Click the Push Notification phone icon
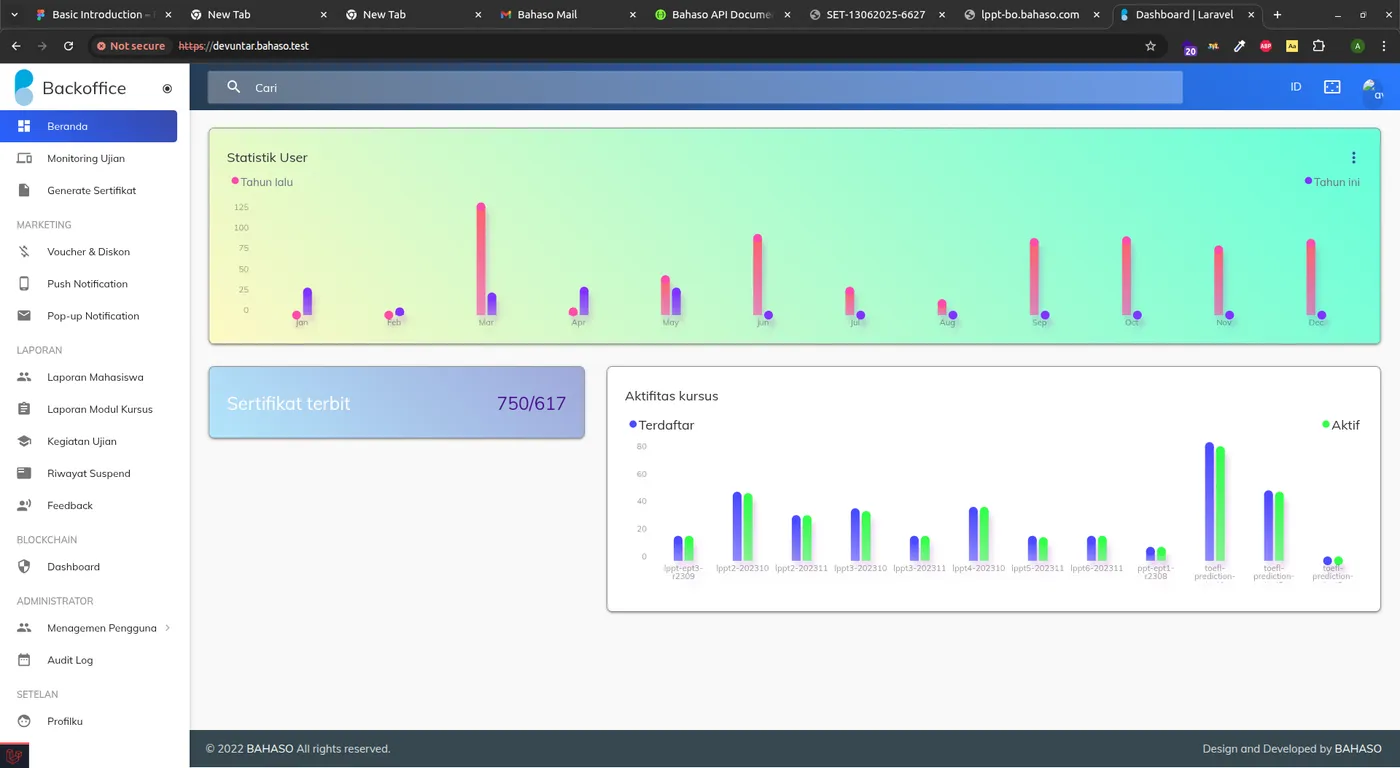The image size is (1400, 768). (x=24, y=284)
